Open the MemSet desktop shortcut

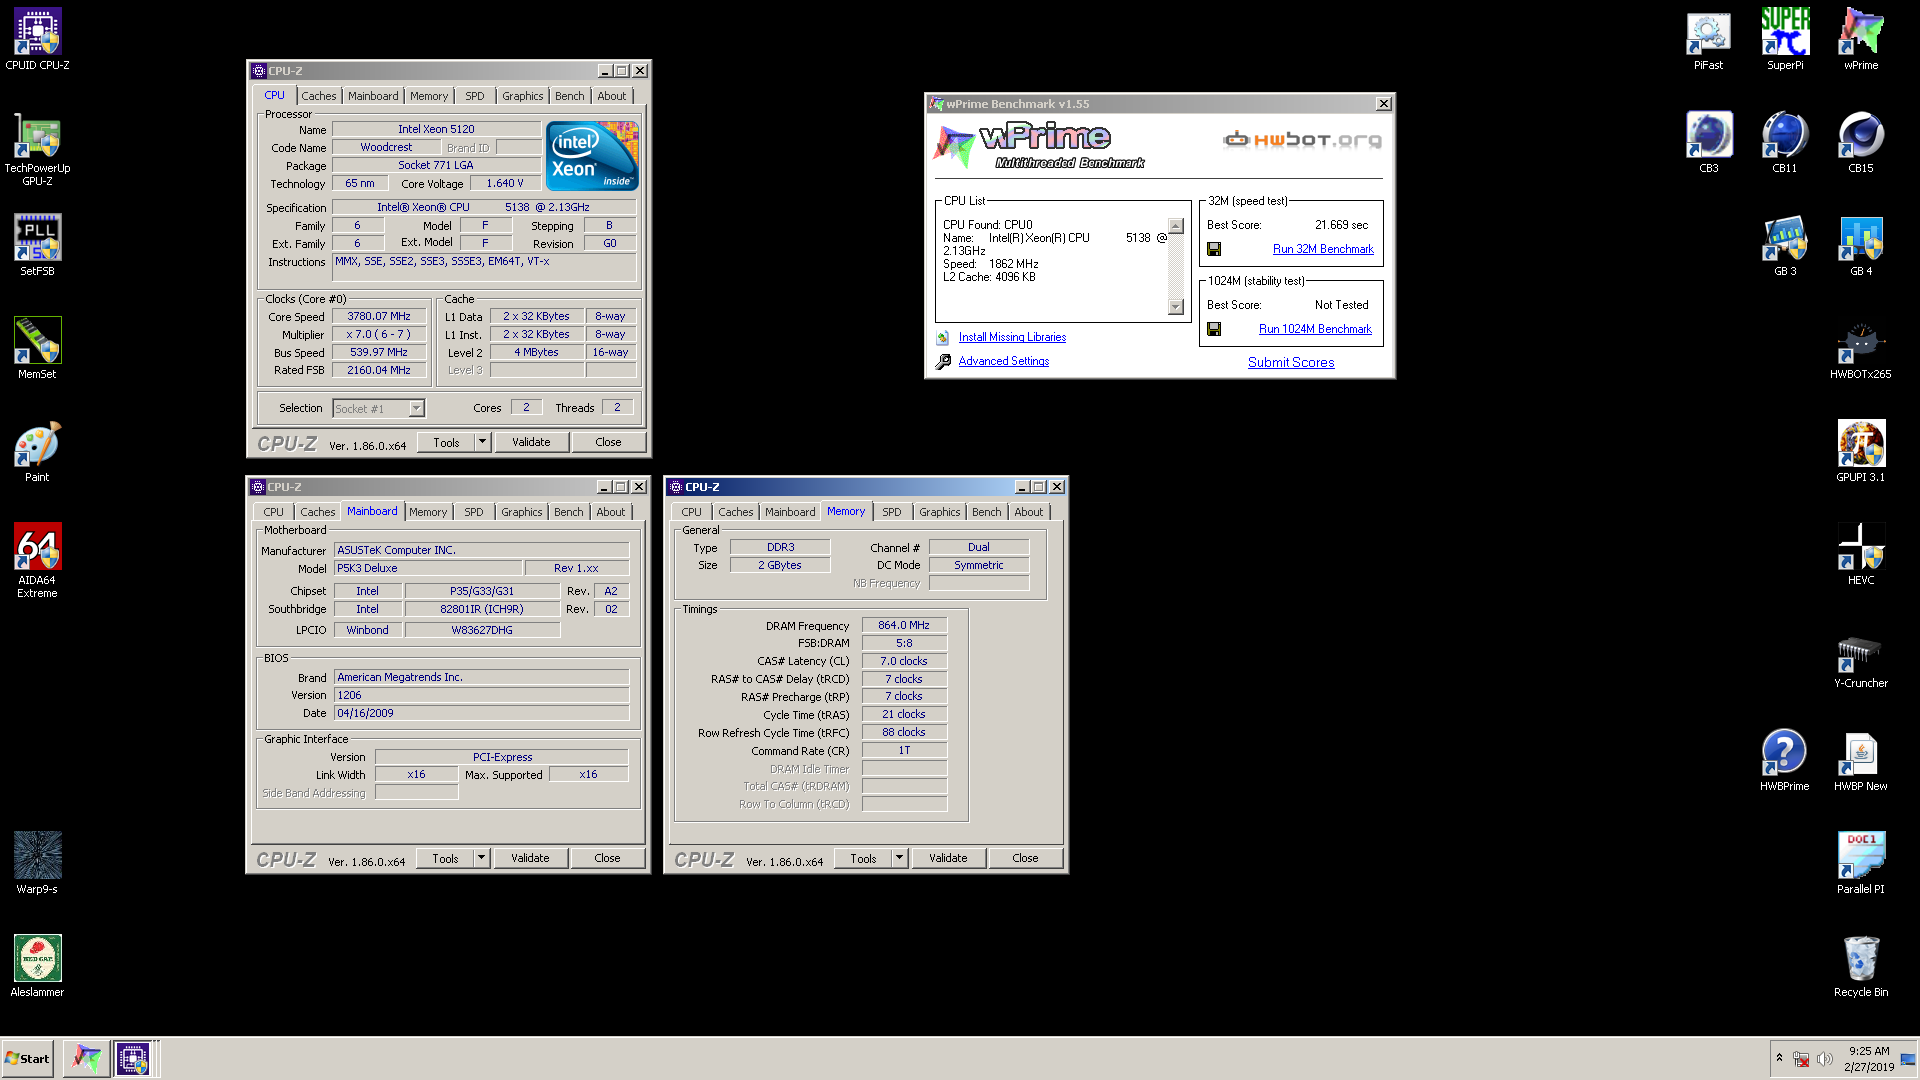click(x=37, y=348)
